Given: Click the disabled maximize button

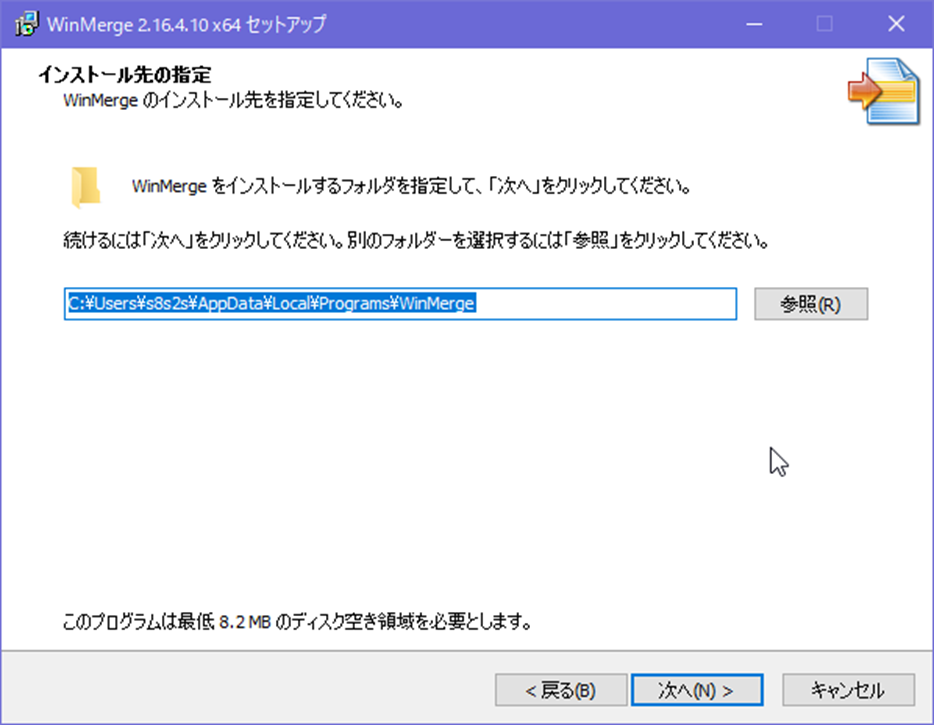Looking at the screenshot, I should [825, 24].
